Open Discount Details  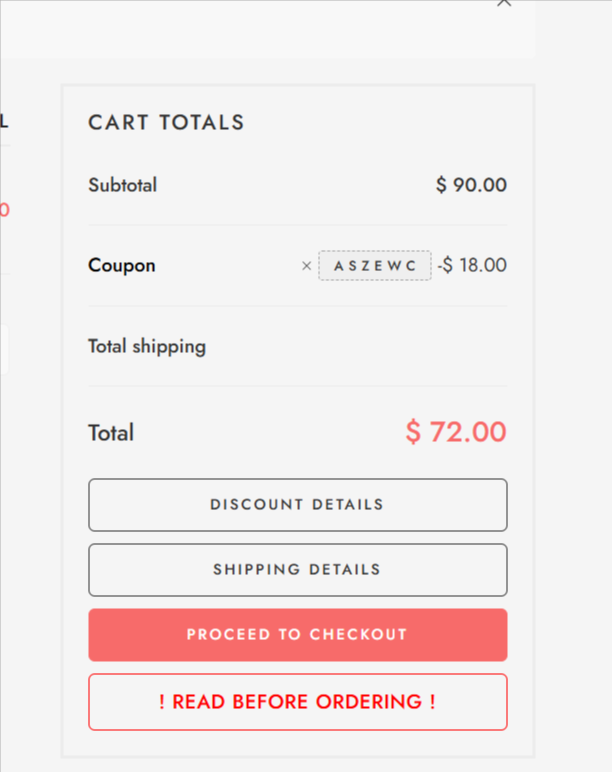297,505
